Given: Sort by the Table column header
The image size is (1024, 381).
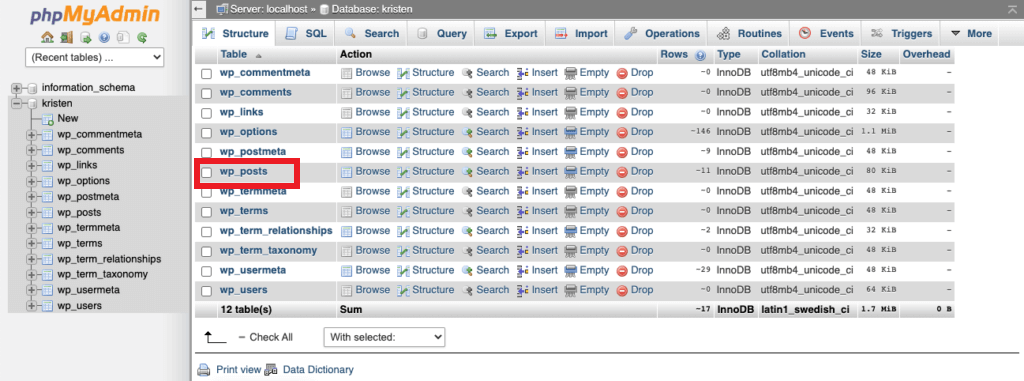Looking at the screenshot, I should (234, 54).
